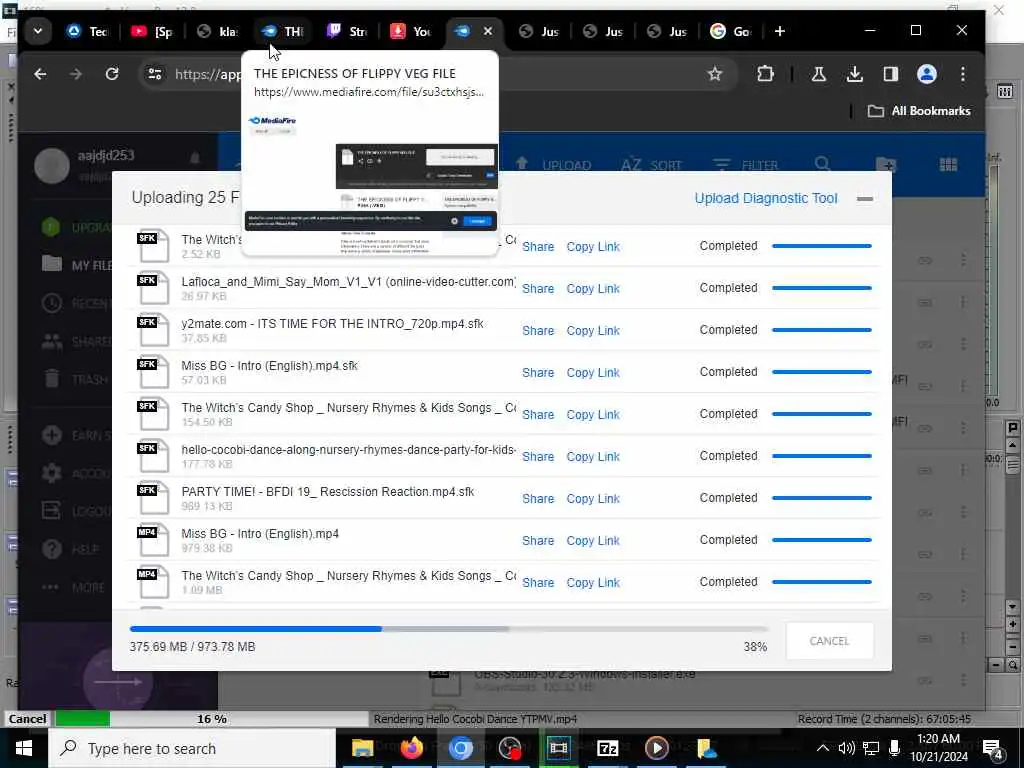Switch to the 'You' downloader tab
This screenshot has height=768, width=1024.
pyautogui.click(x=411, y=31)
